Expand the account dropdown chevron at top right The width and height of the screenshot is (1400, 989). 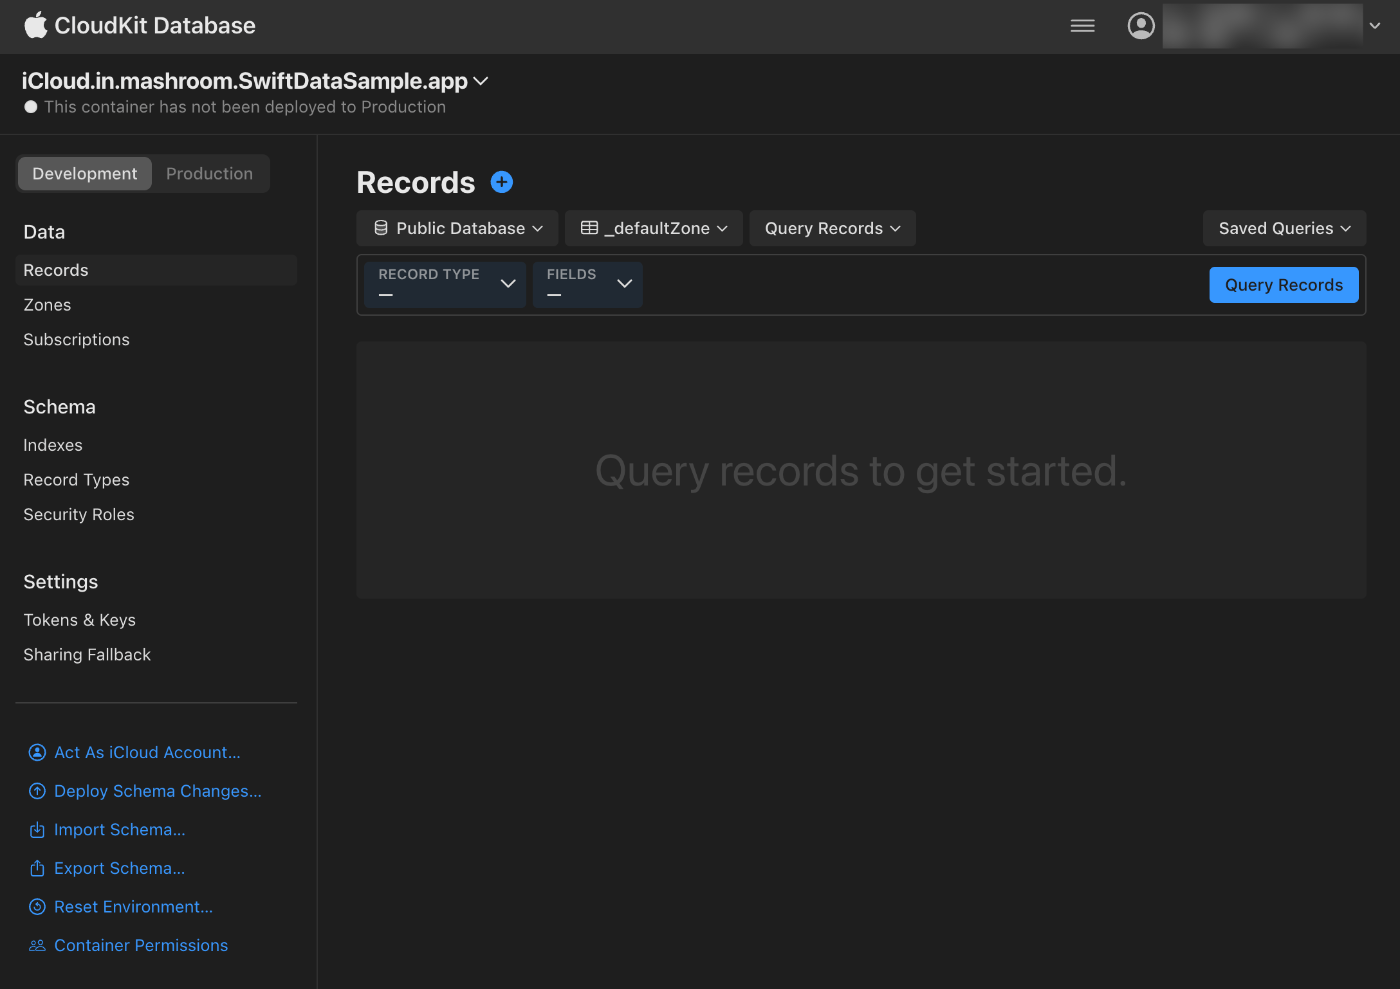coord(1375,26)
